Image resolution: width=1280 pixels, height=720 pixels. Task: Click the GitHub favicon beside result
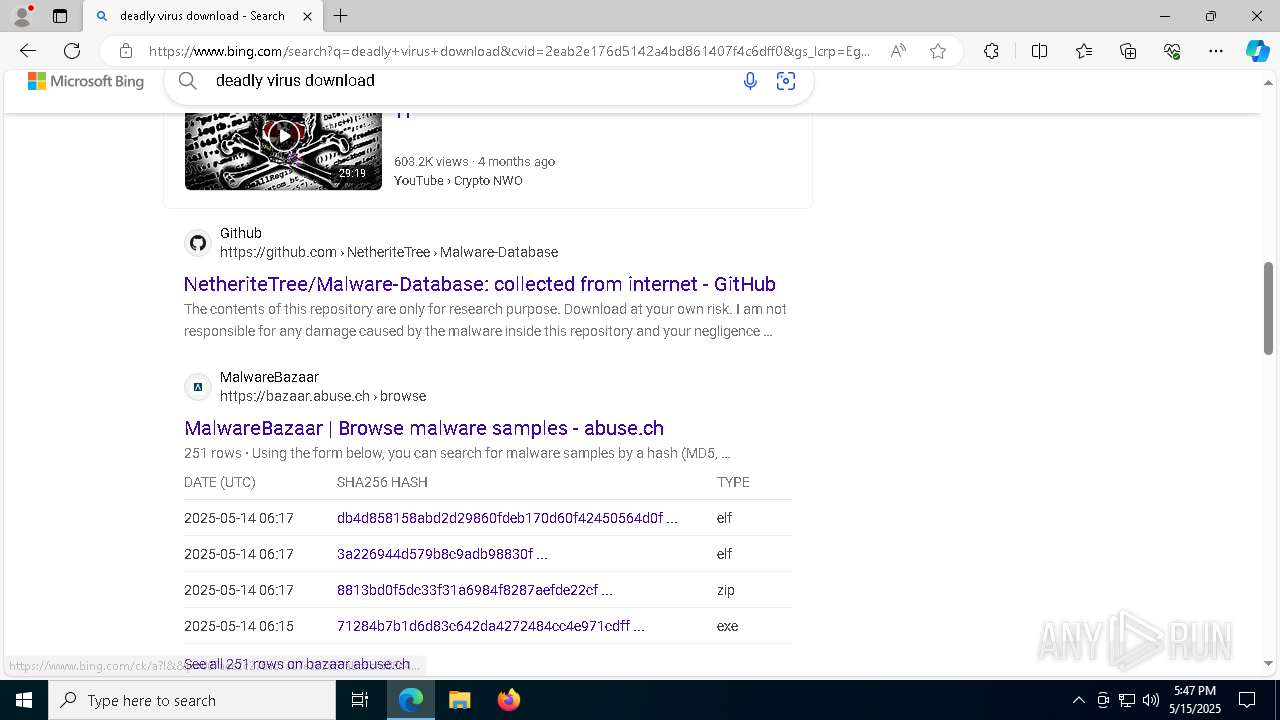198,243
